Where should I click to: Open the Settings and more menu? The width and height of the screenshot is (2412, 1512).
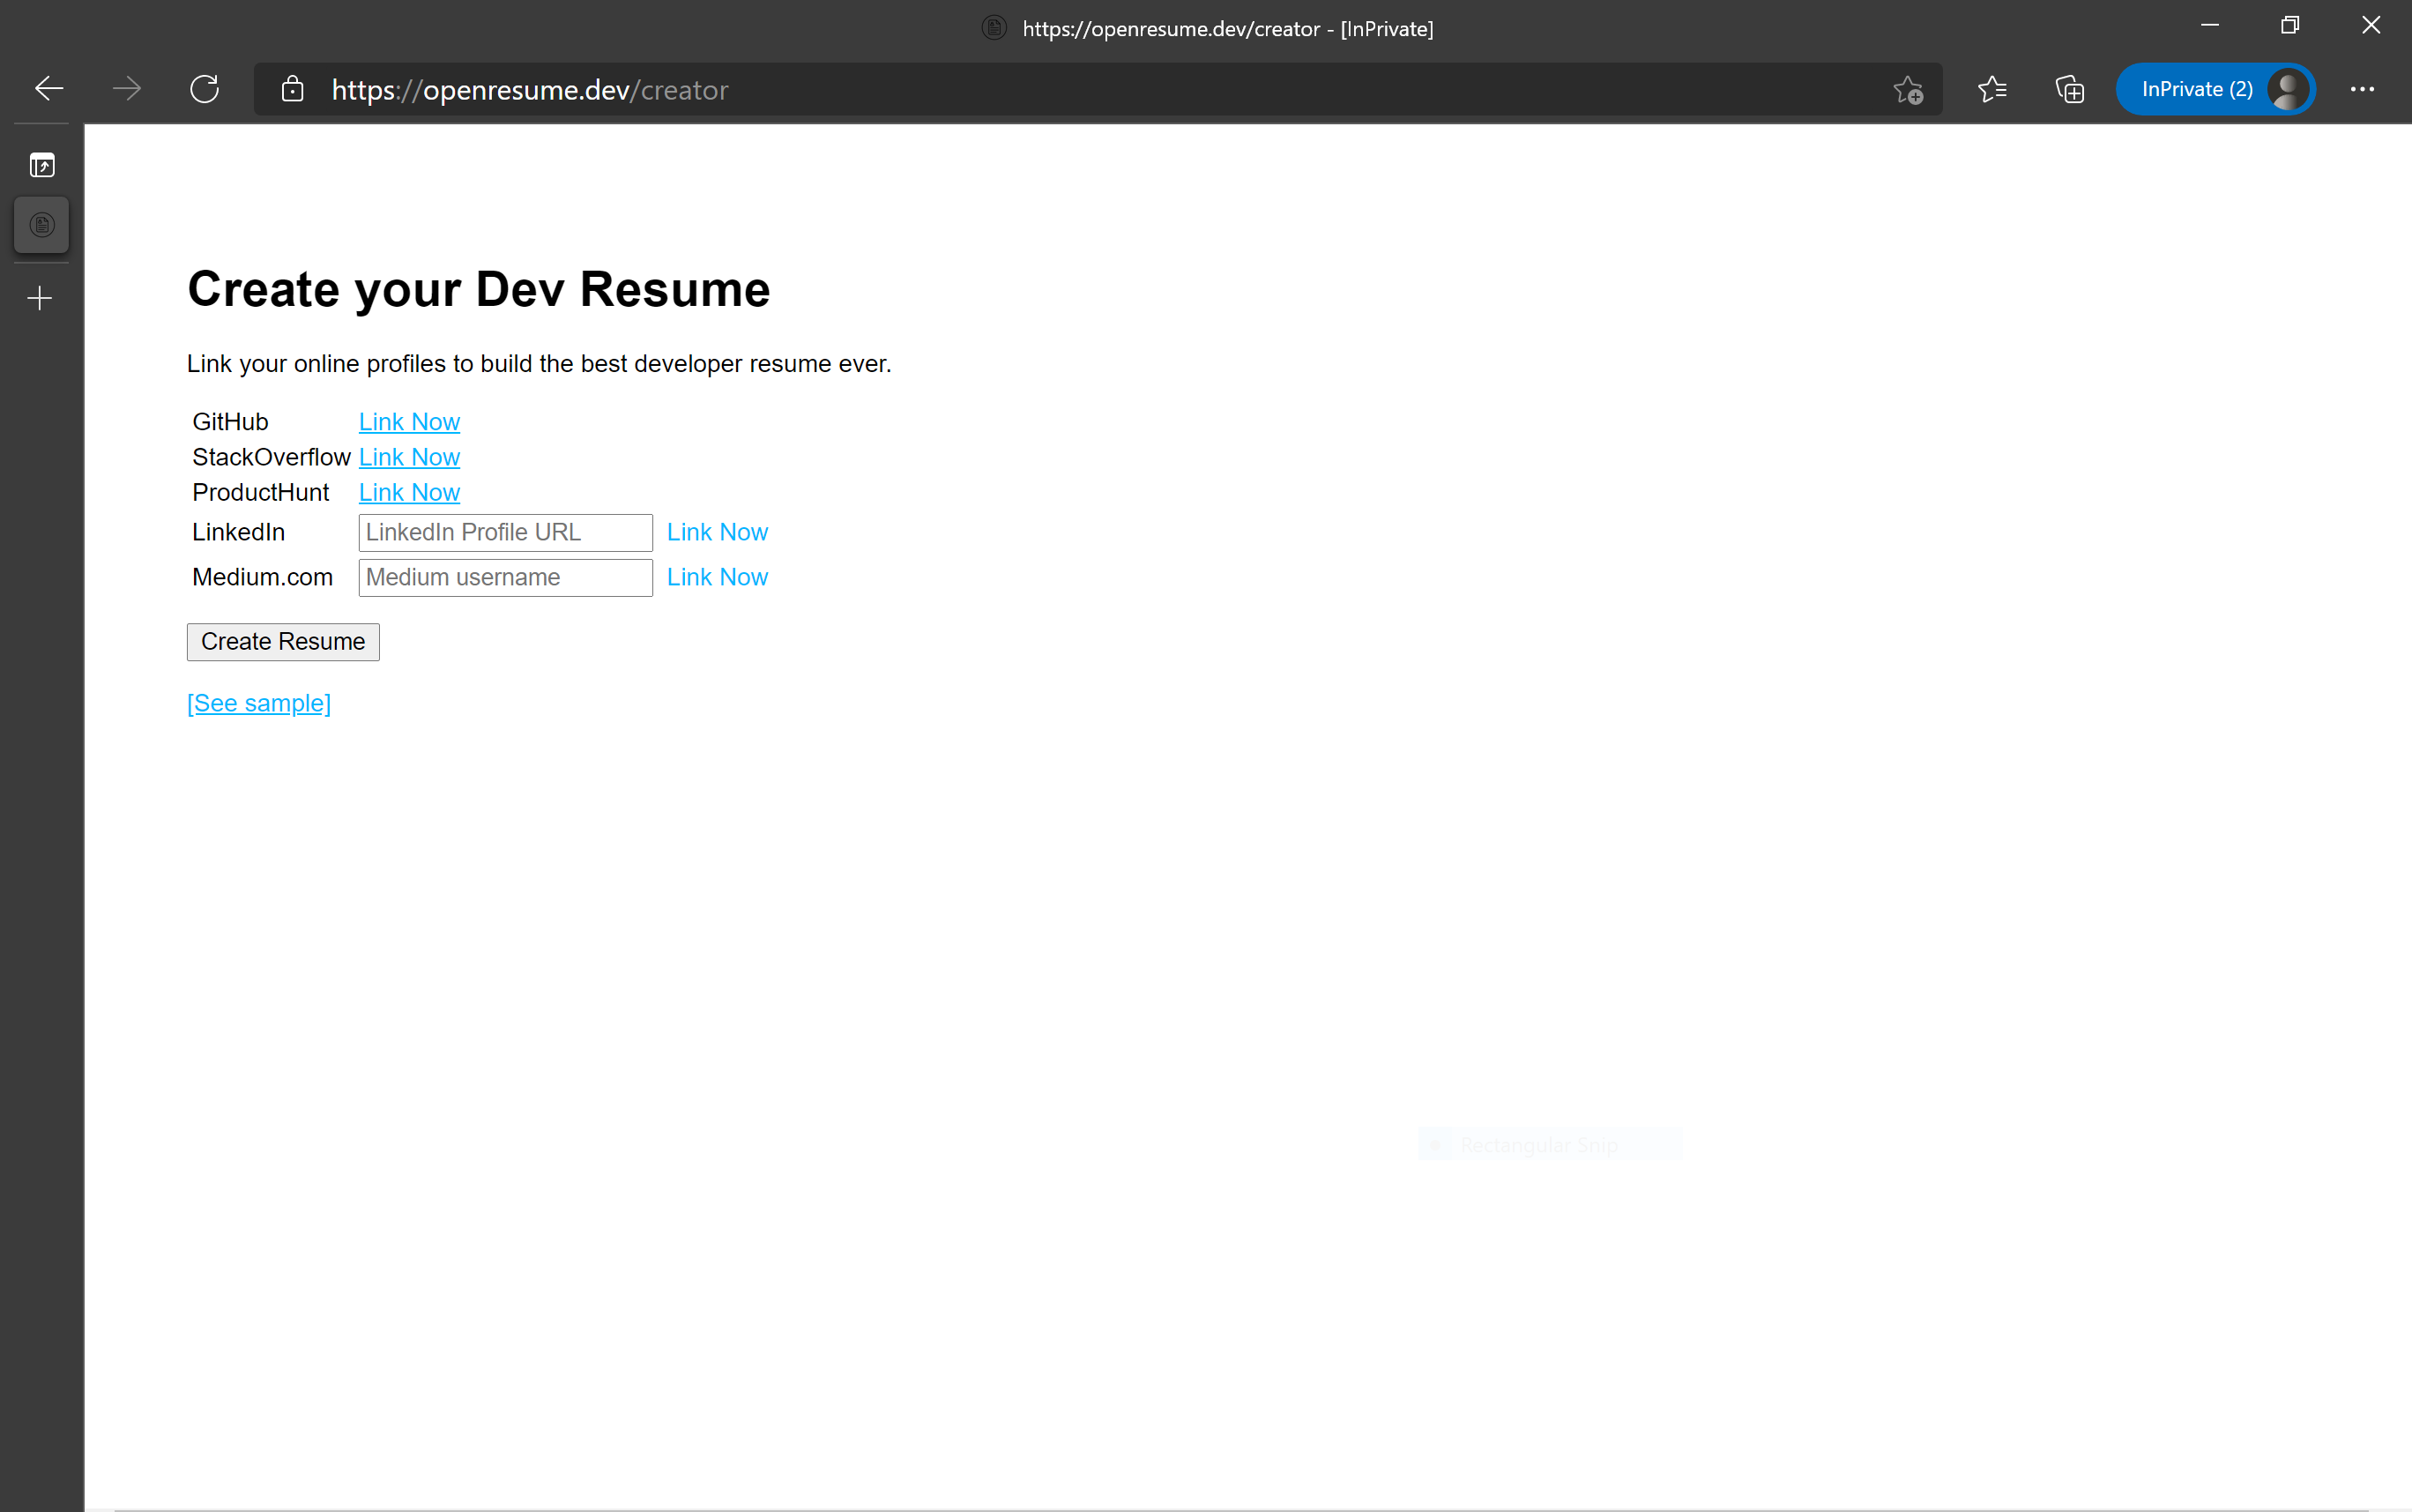coord(2362,89)
